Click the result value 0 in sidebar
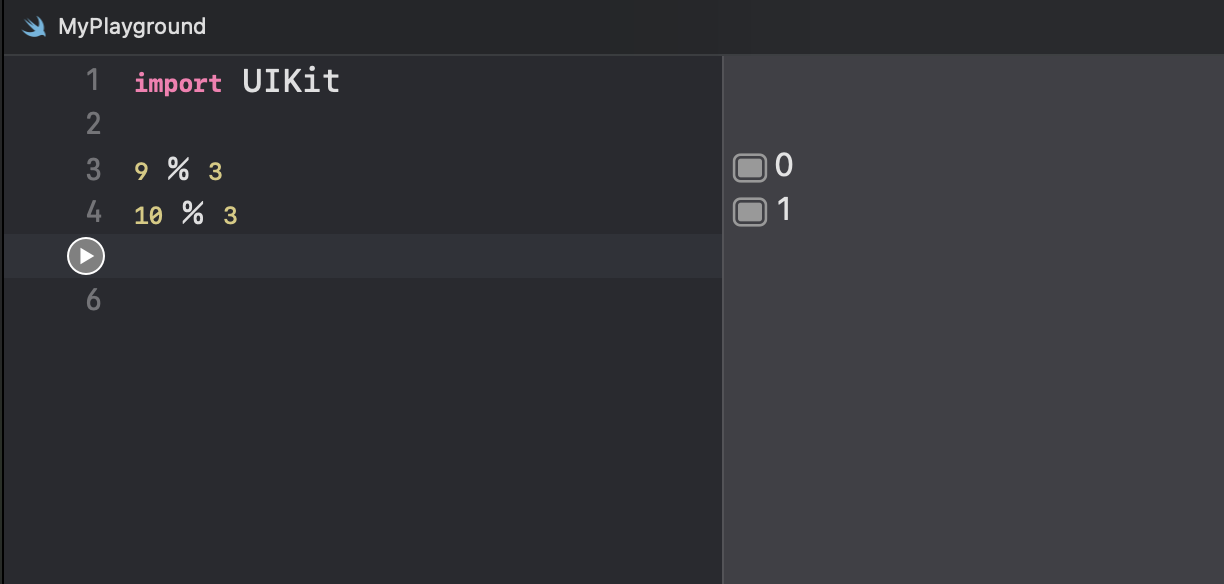 tap(784, 166)
